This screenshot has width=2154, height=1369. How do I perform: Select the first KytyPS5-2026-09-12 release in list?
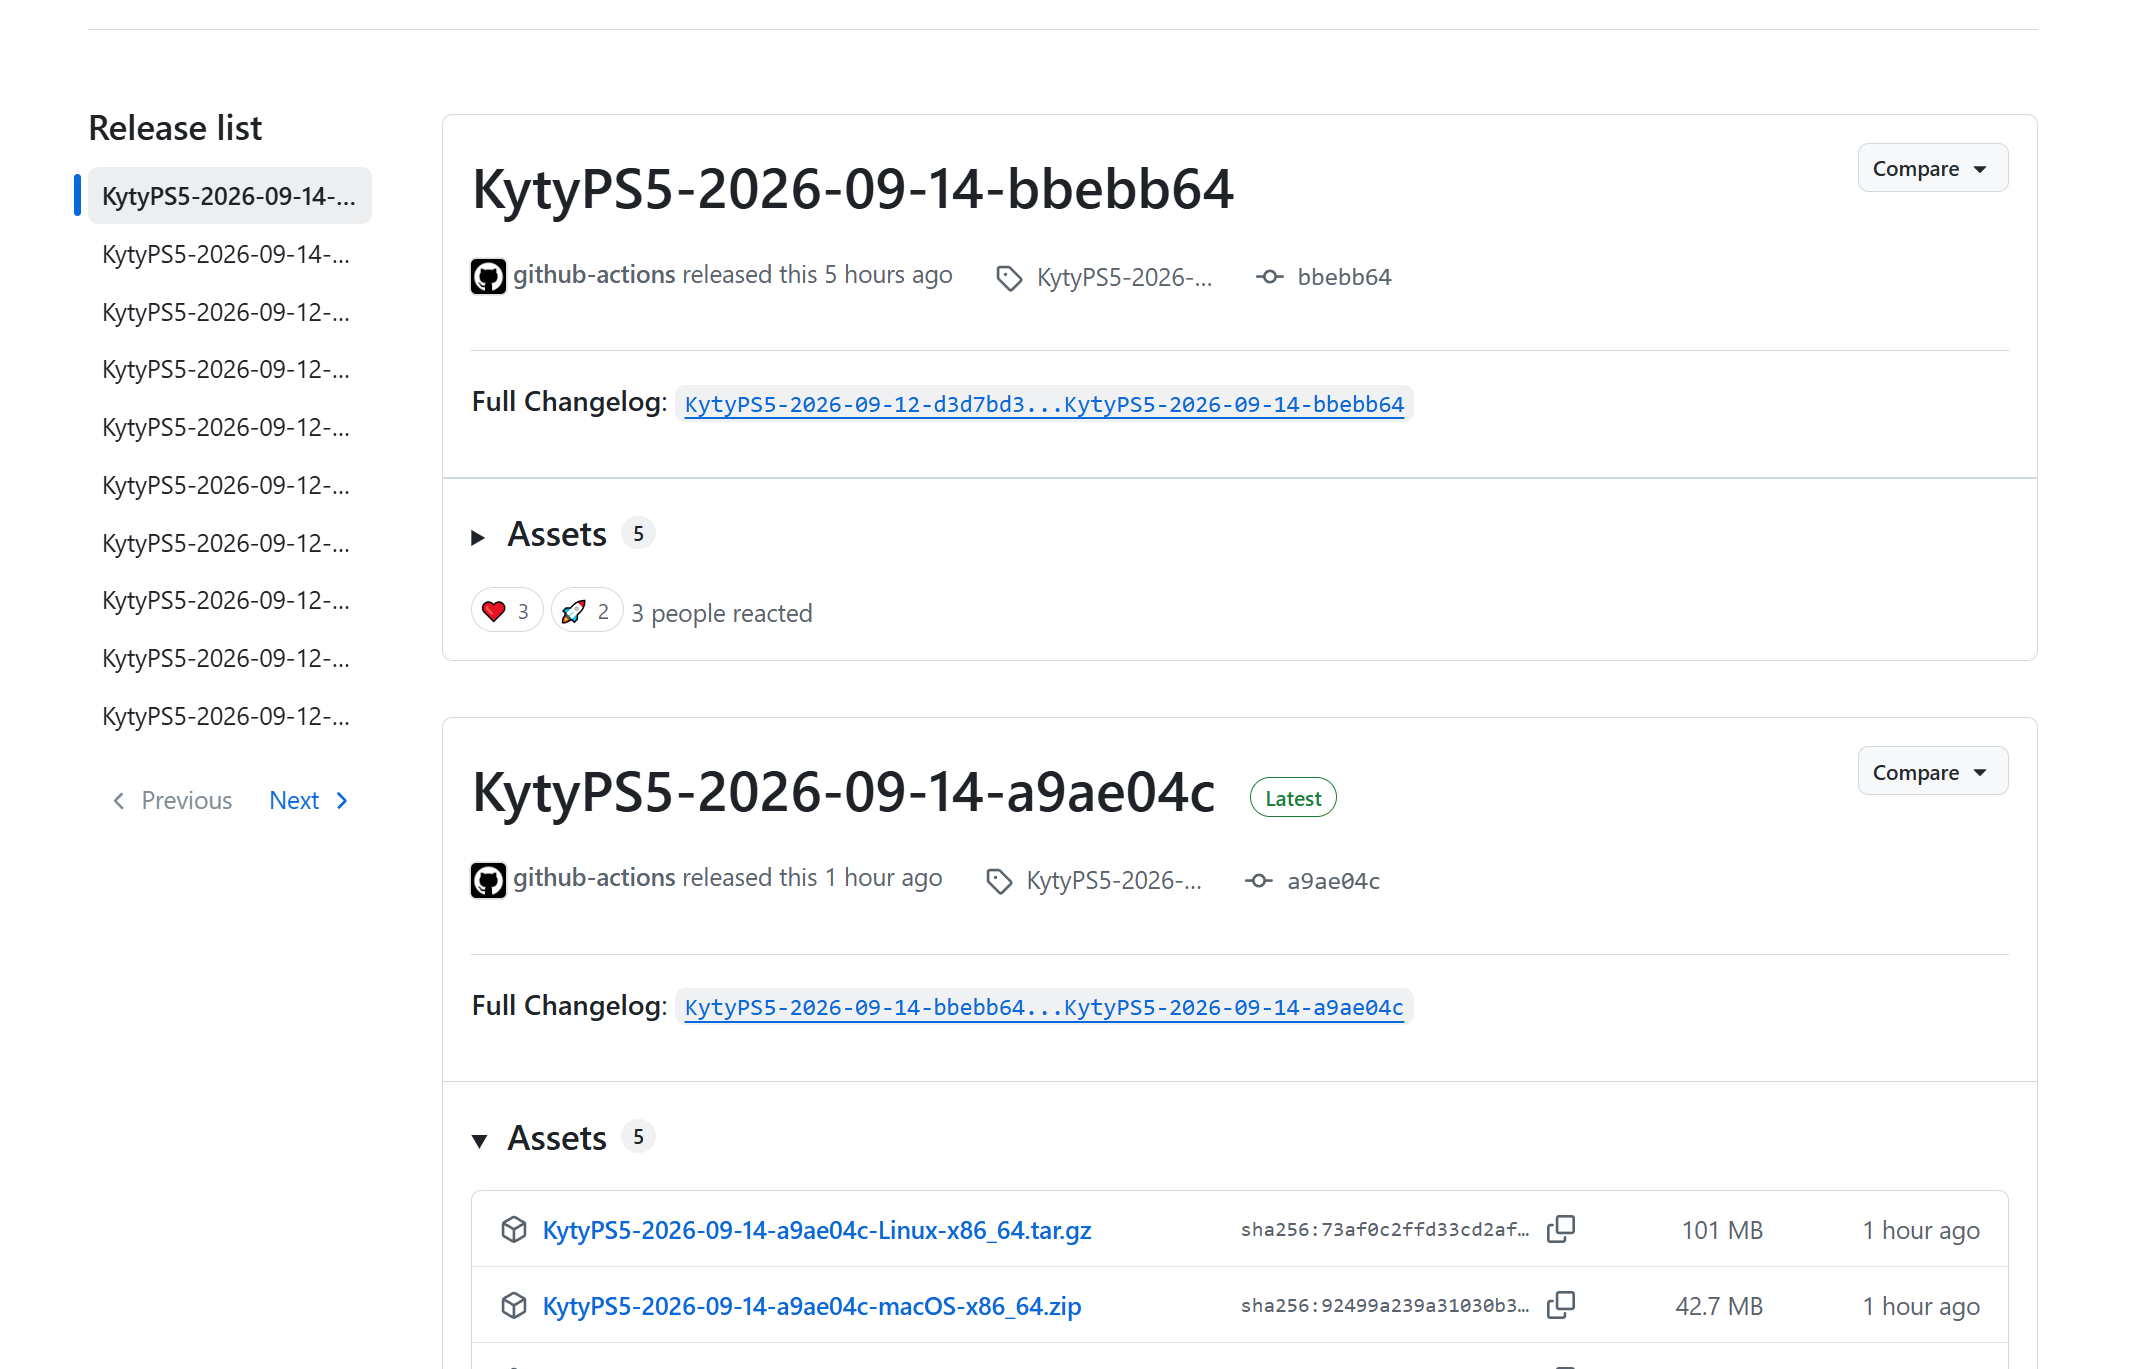[x=226, y=312]
